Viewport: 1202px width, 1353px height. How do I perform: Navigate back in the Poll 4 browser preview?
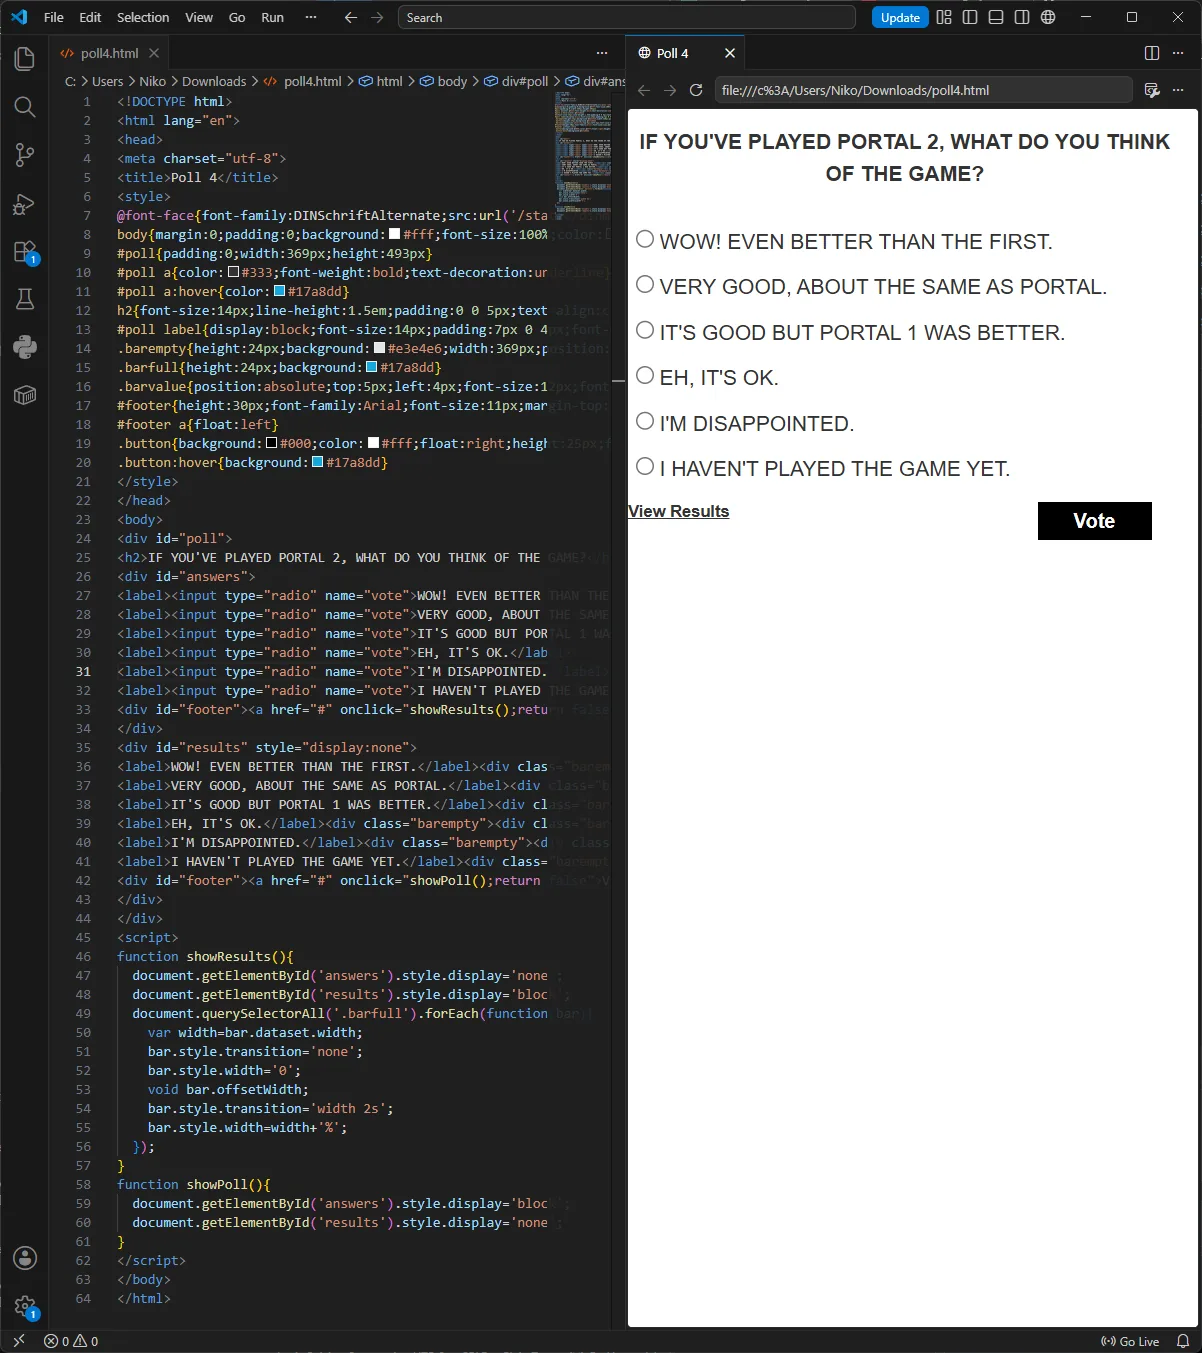point(644,90)
